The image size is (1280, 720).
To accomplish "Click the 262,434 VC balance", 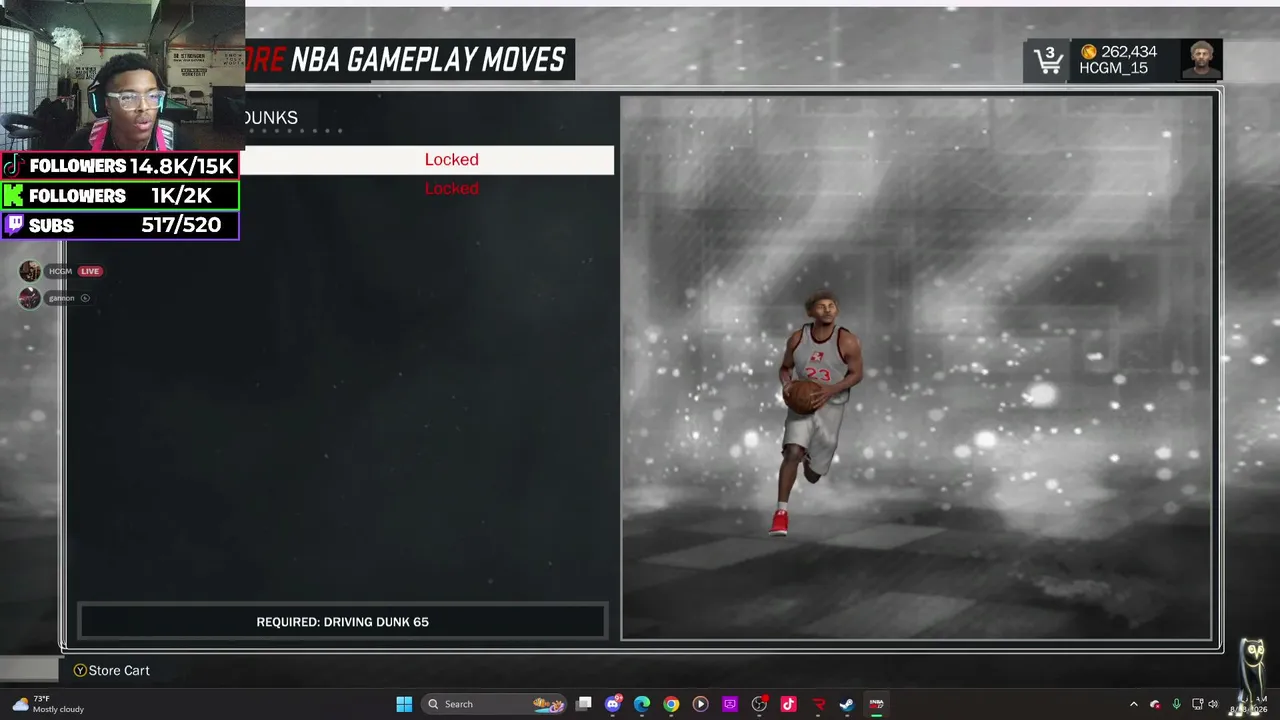I will tap(1129, 52).
